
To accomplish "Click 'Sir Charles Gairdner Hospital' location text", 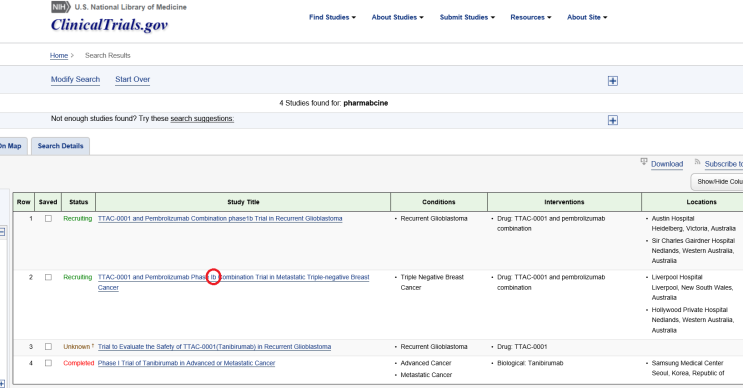I will [x=693, y=241].
